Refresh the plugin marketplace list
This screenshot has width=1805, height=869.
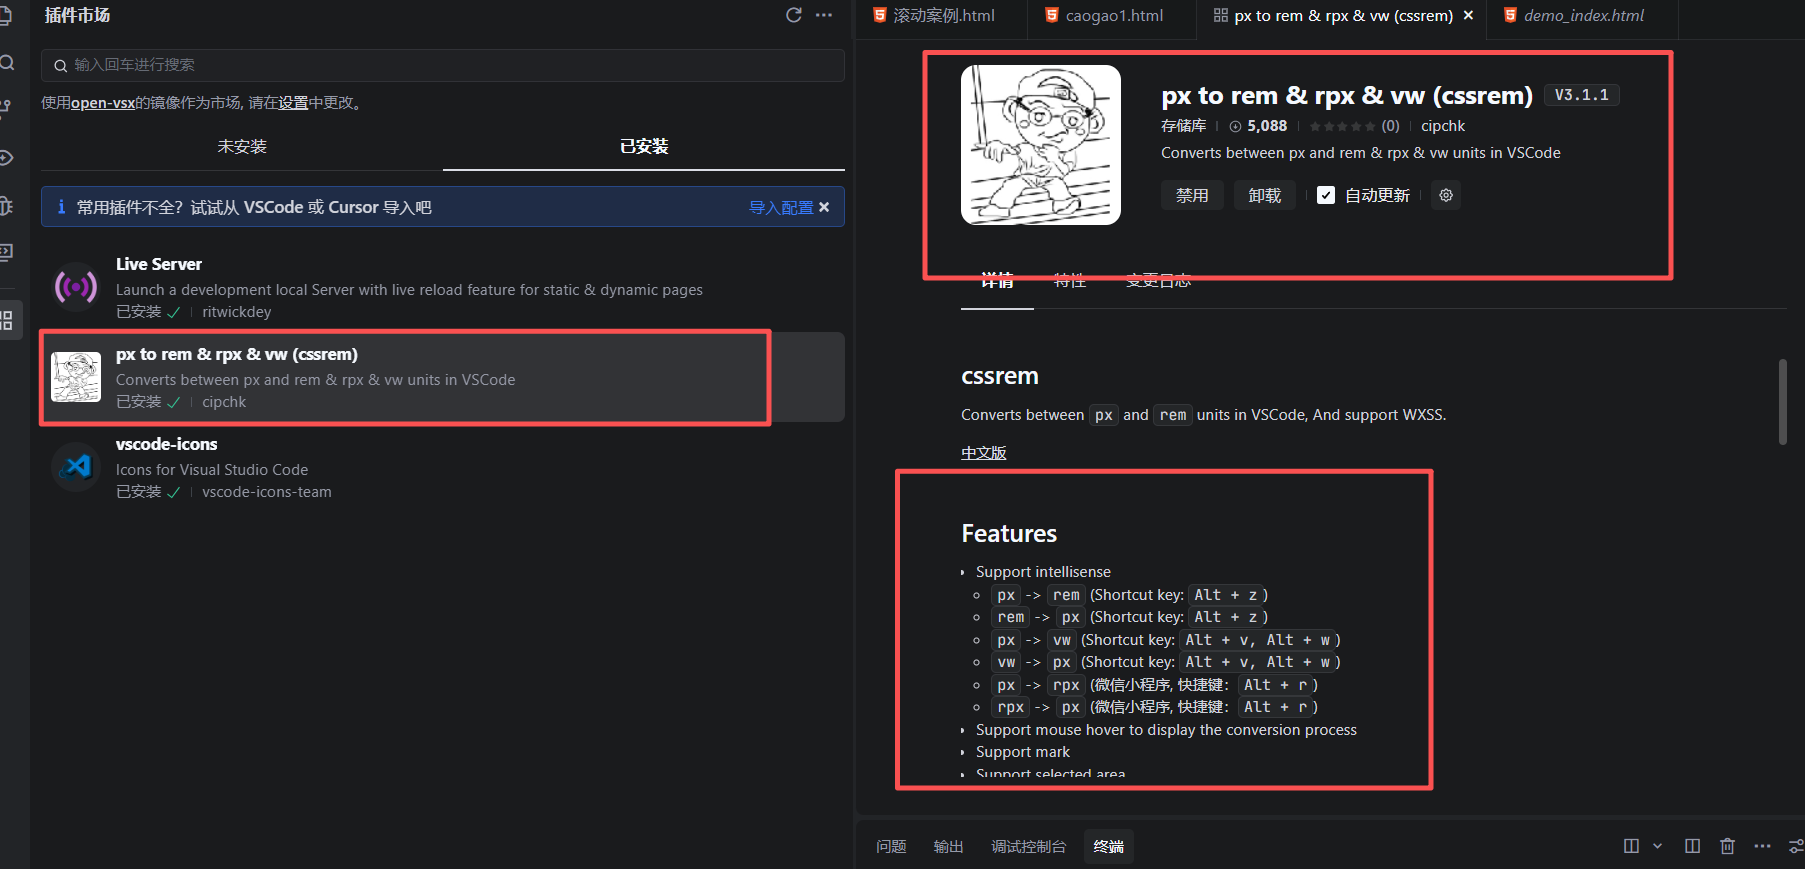click(x=794, y=15)
